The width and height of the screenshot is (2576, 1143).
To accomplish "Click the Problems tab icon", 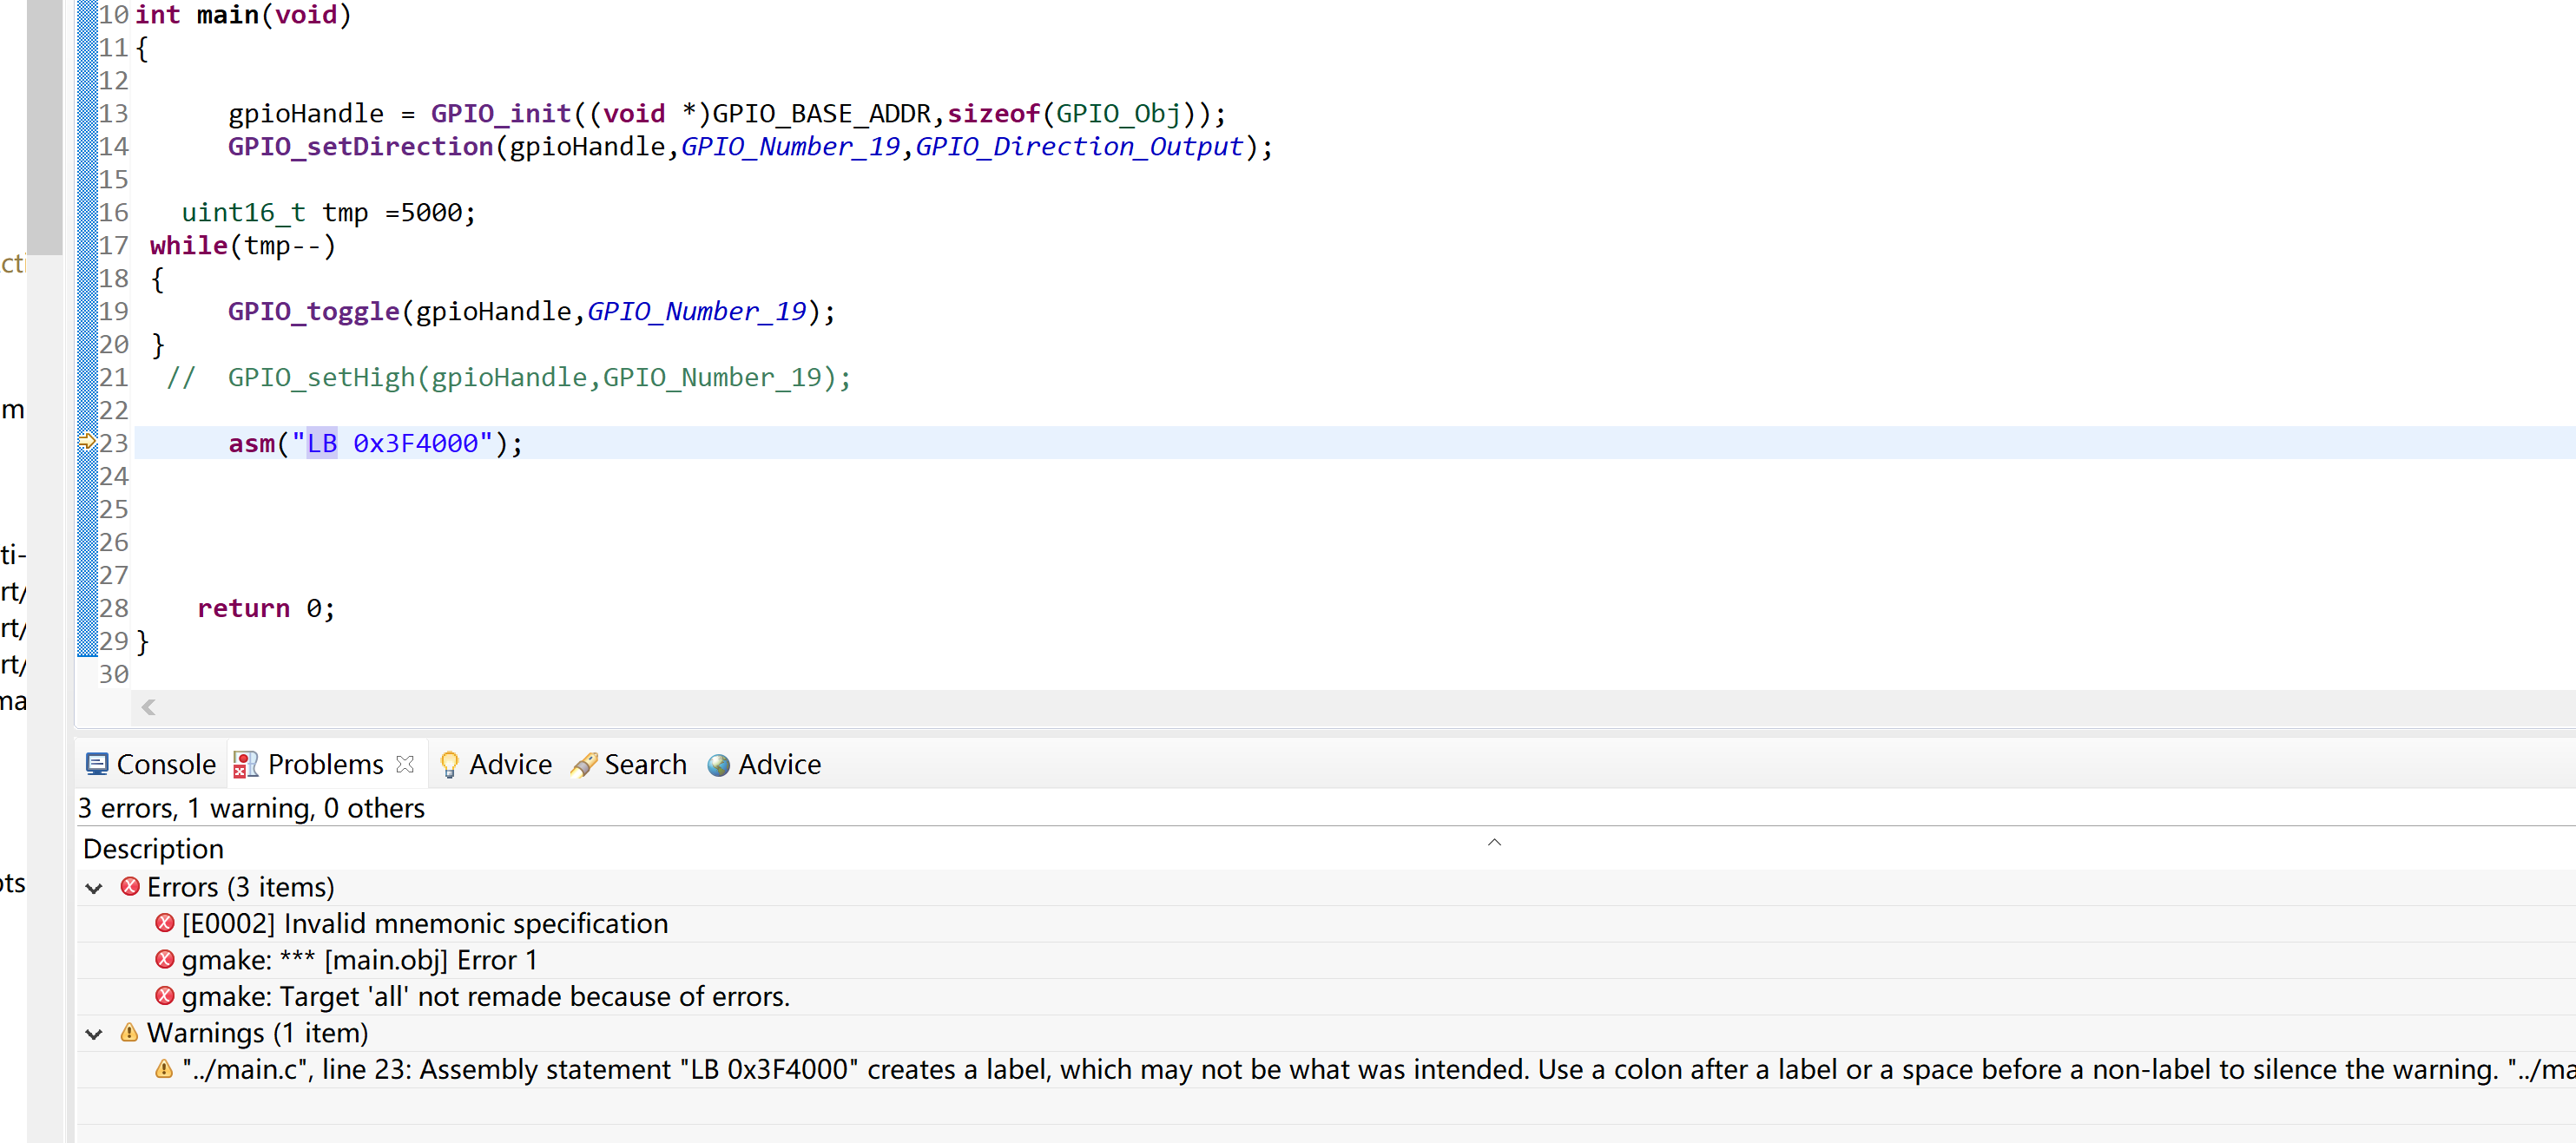I will click(x=245, y=765).
